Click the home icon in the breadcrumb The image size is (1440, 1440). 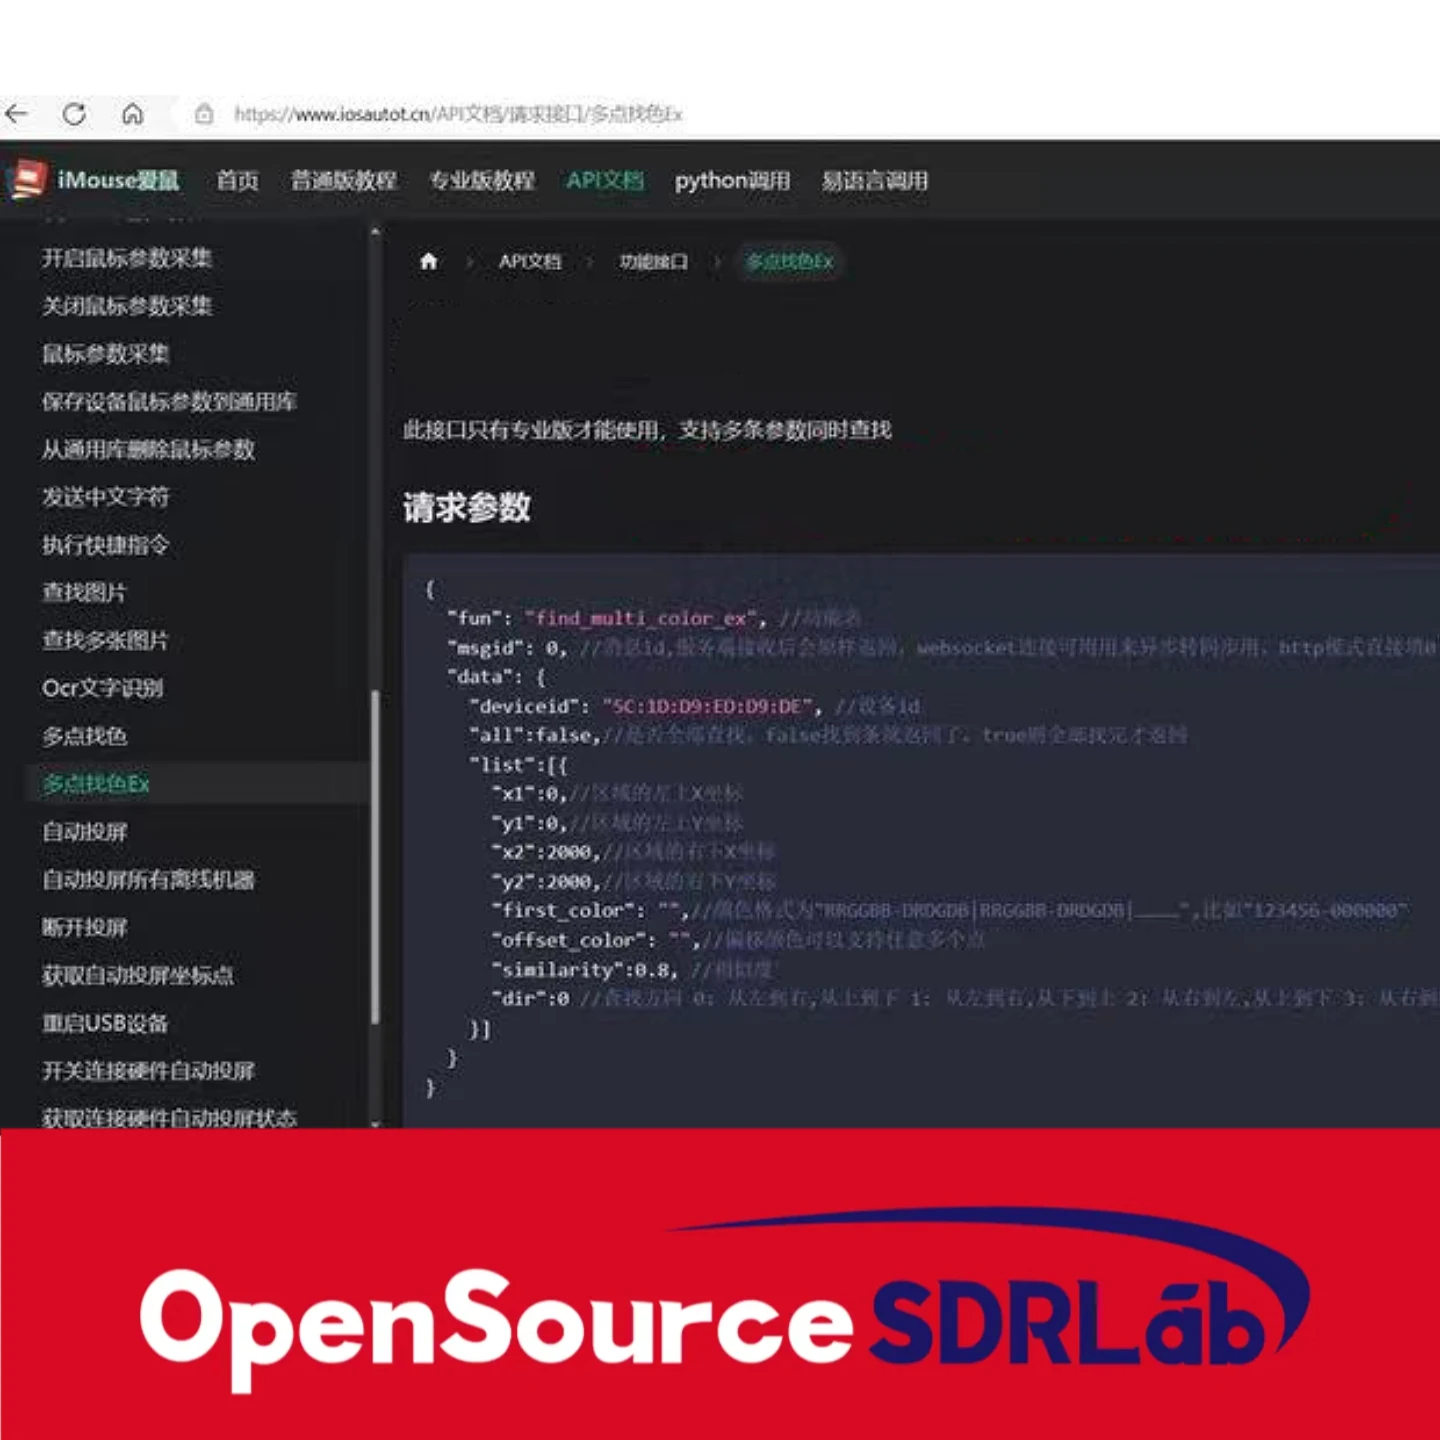(x=428, y=261)
